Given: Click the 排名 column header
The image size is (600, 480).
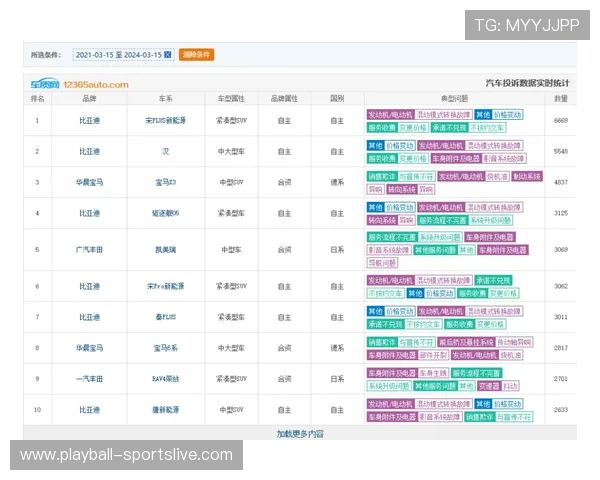Looking at the screenshot, I should [38, 99].
